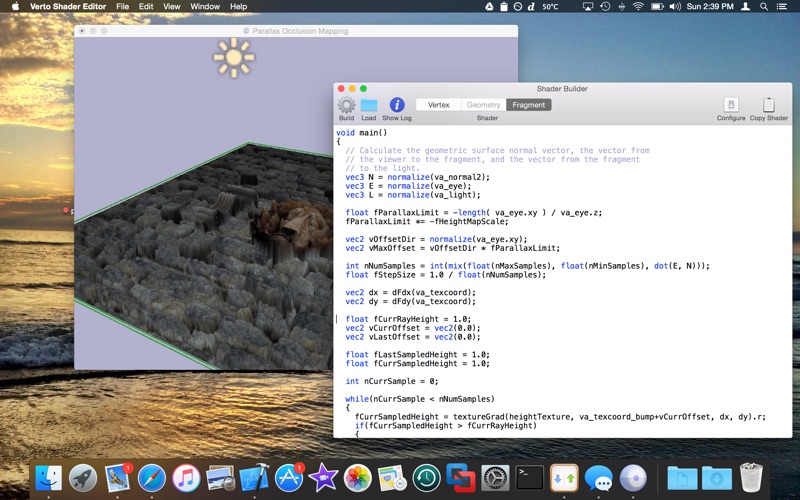The height and width of the screenshot is (500, 800).
Task: Open the Show Log info icon
Action: (x=397, y=105)
